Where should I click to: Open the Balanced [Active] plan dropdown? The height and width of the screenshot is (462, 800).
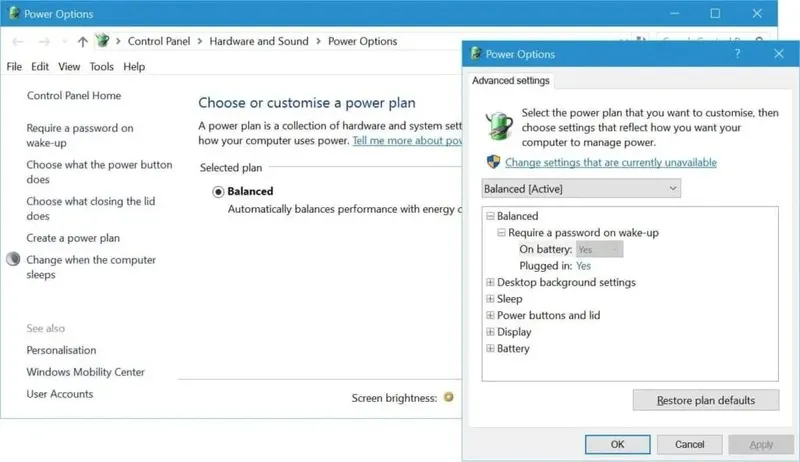(x=580, y=188)
